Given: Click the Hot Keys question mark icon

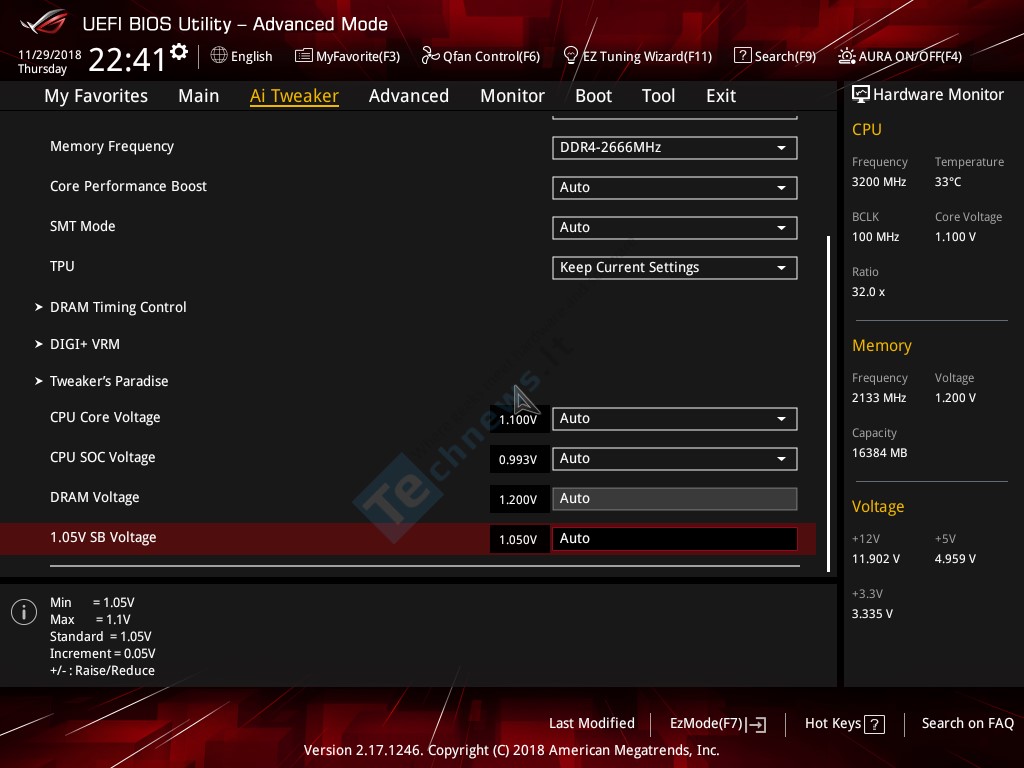Looking at the screenshot, I should 874,724.
